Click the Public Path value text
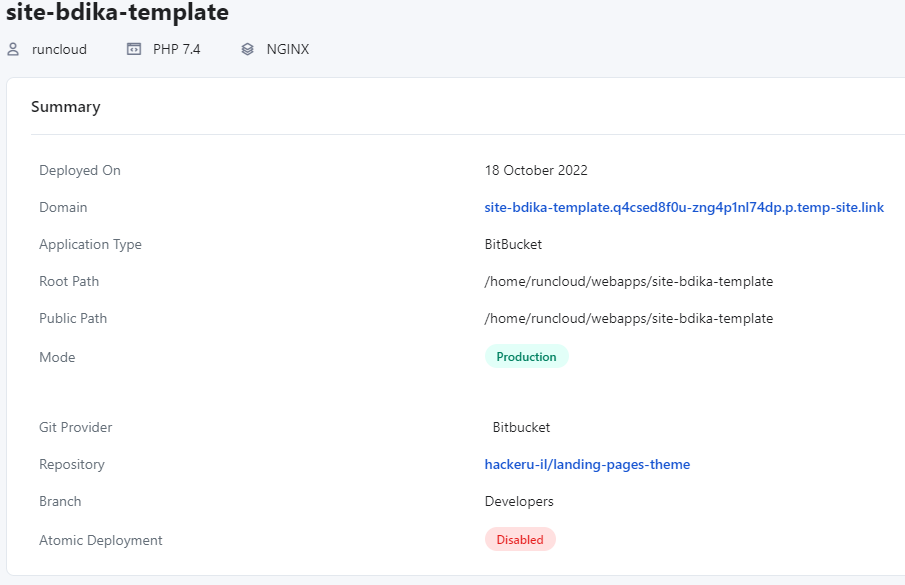Viewport: 905px width, 585px height. (628, 319)
